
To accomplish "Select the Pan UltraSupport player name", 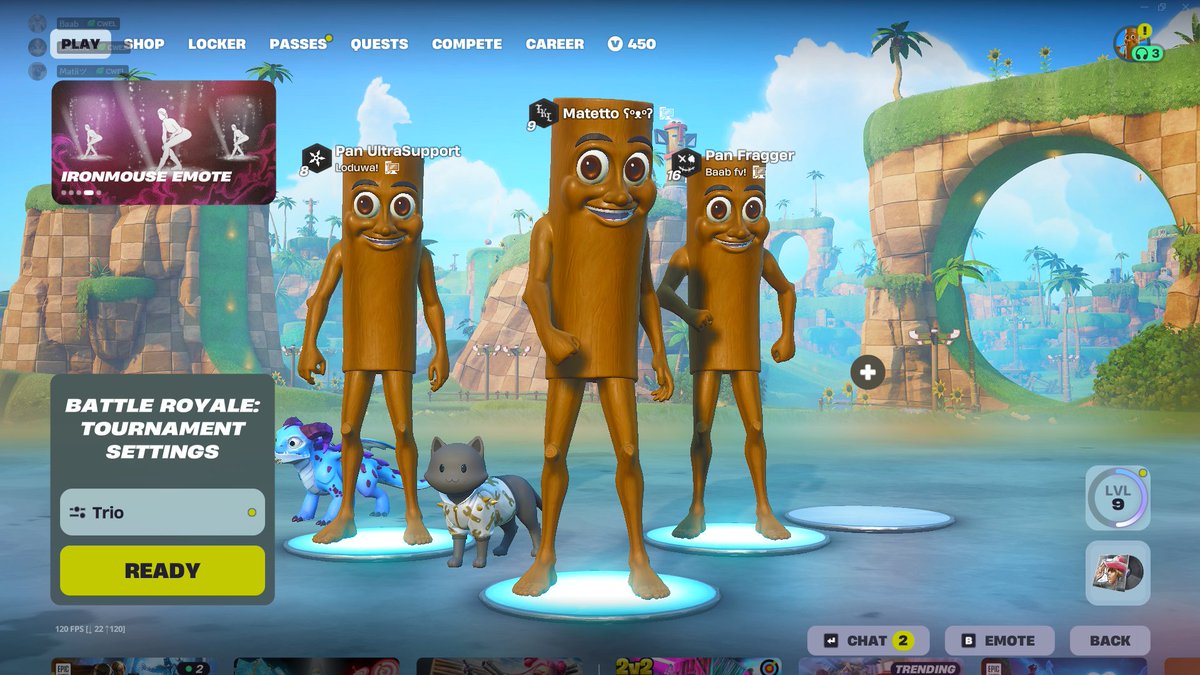I will pos(398,151).
